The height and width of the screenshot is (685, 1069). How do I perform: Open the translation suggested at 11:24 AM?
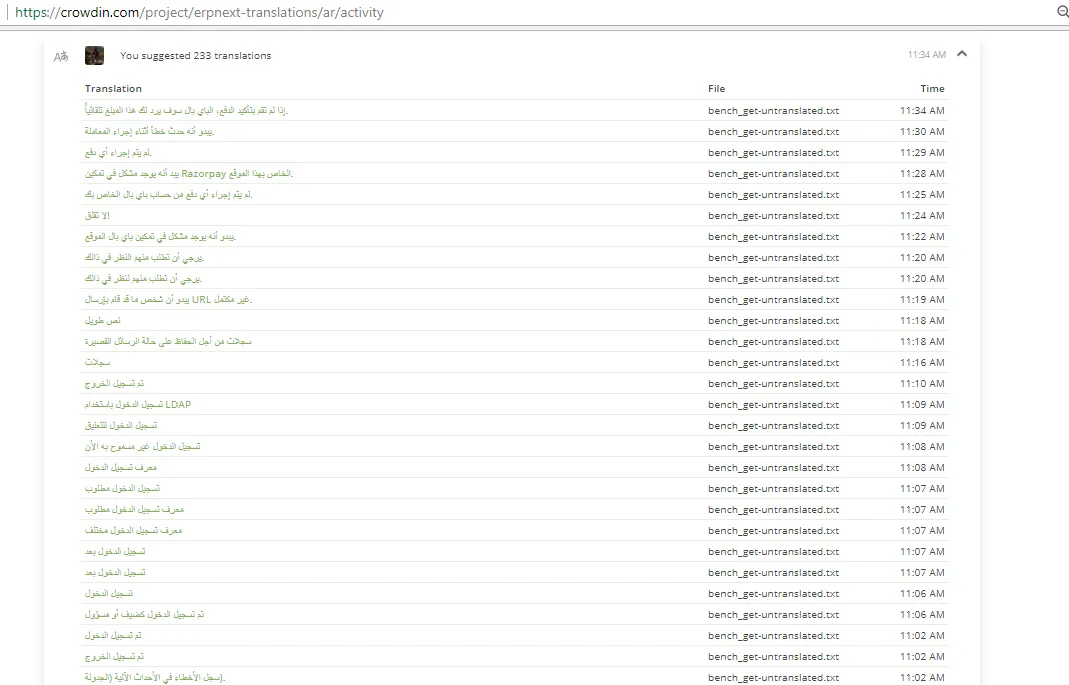pyautogui.click(x=97, y=216)
